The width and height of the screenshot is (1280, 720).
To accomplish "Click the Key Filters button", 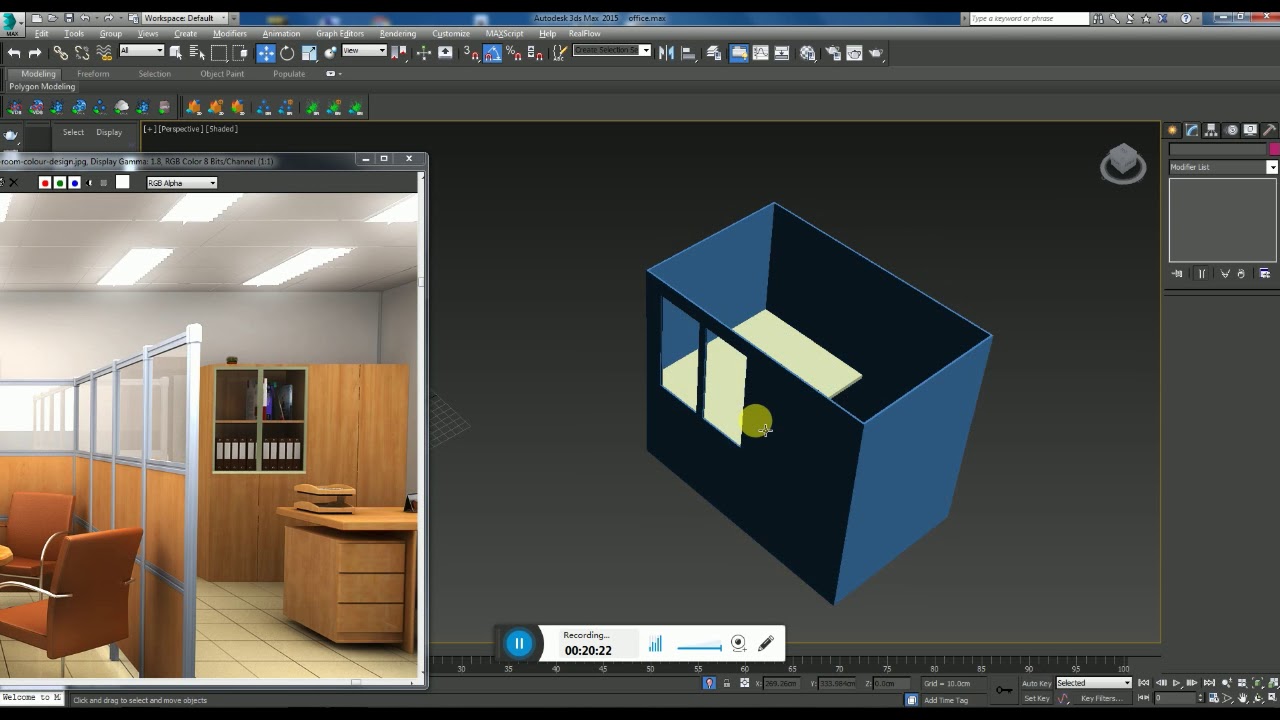I will pyautogui.click(x=1100, y=699).
